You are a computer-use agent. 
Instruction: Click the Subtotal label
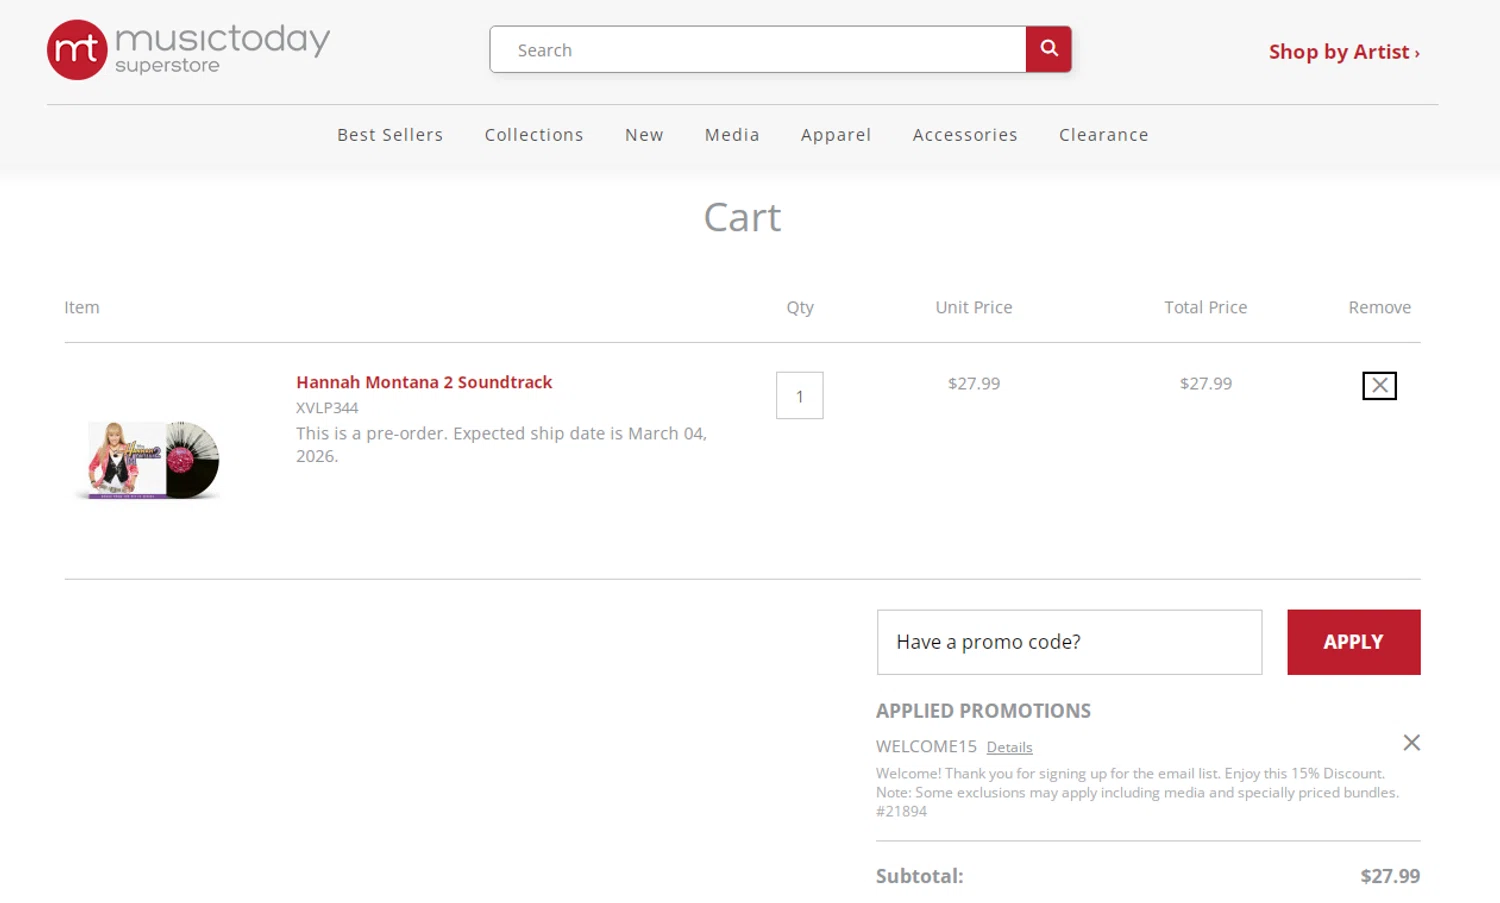(920, 876)
